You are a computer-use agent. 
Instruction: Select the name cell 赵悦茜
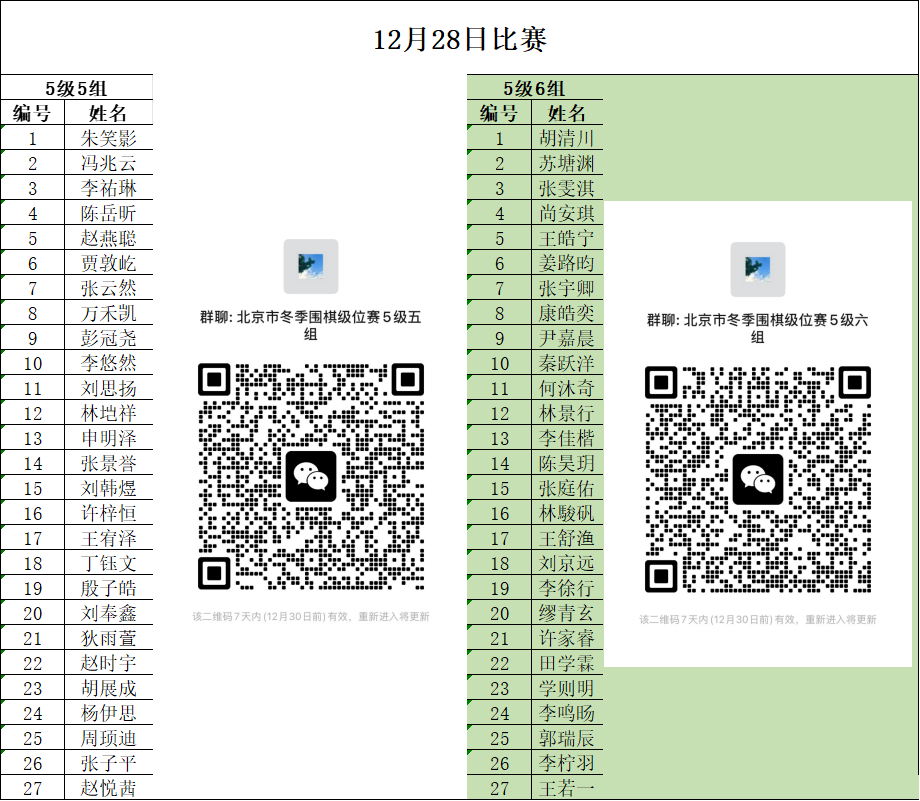tap(109, 788)
